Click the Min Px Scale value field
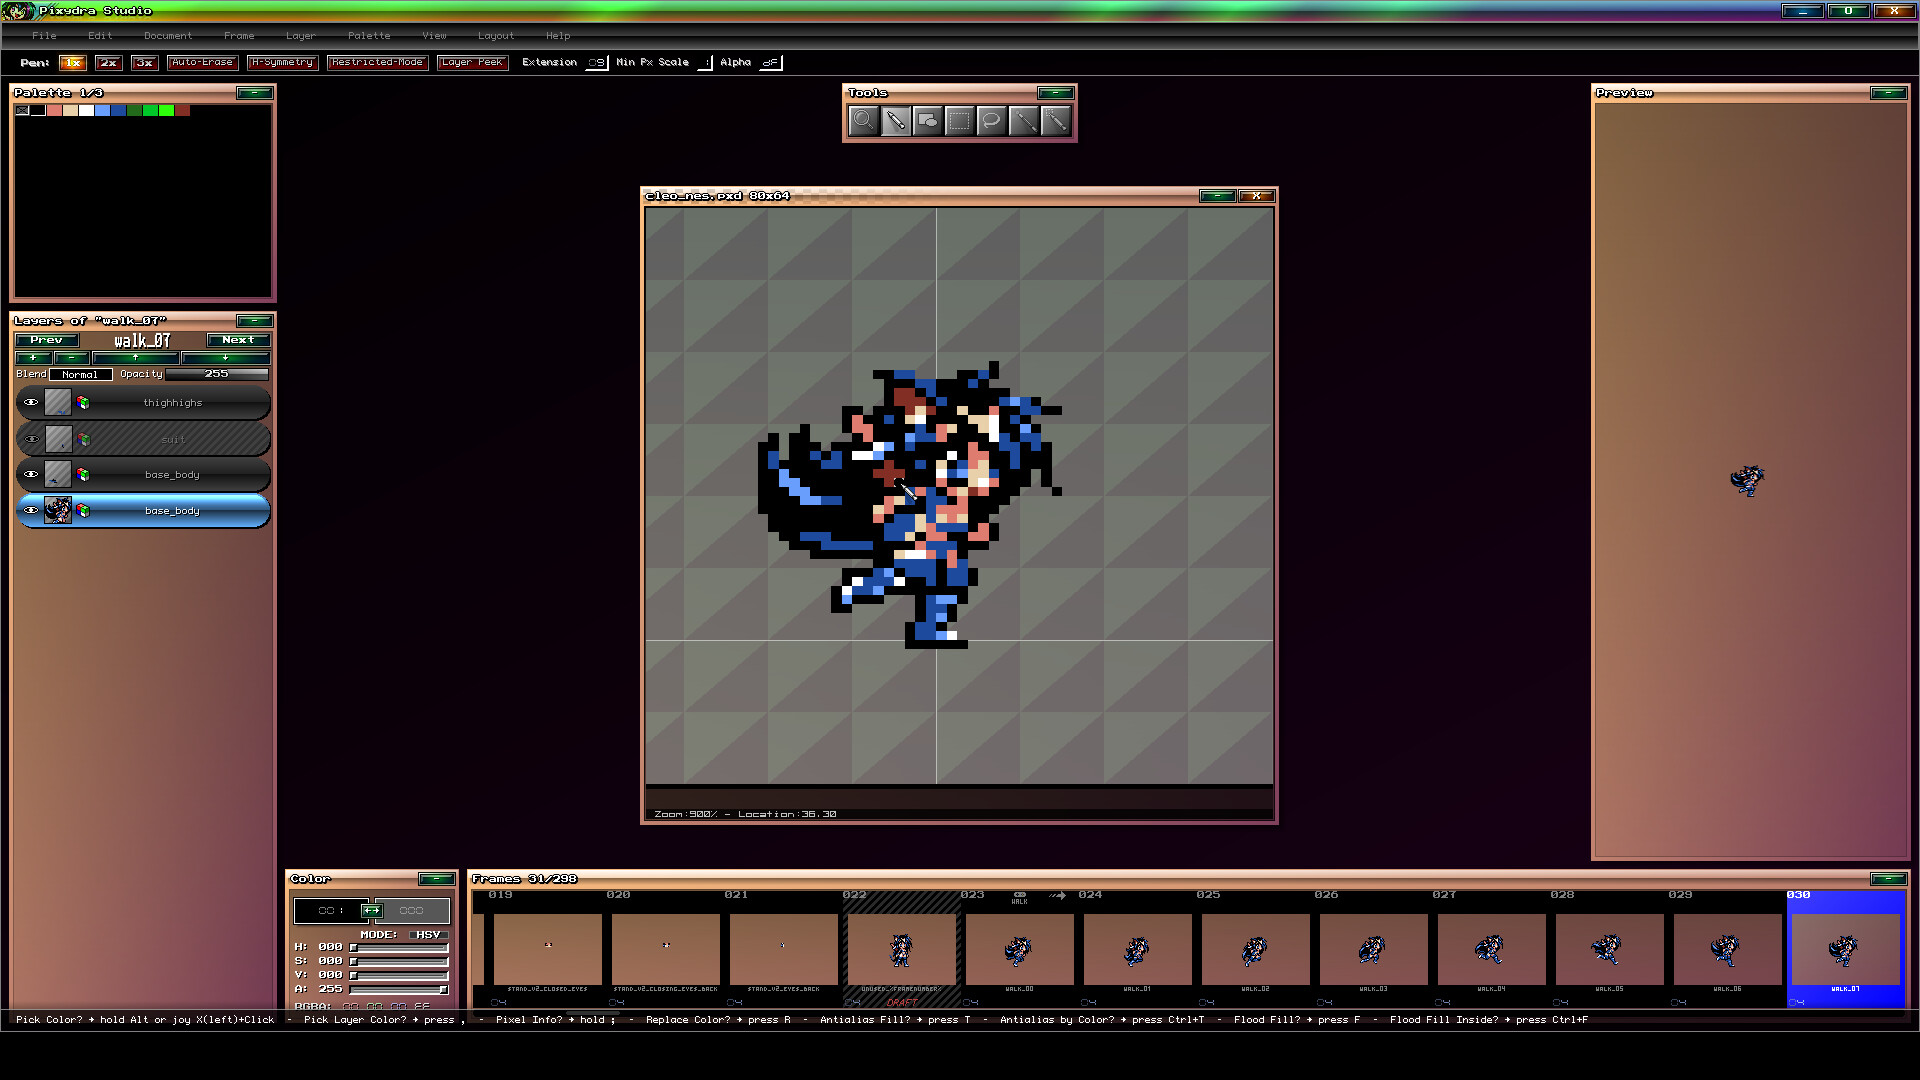Image resolution: width=1920 pixels, height=1080 pixels. (x=705, y=62)
